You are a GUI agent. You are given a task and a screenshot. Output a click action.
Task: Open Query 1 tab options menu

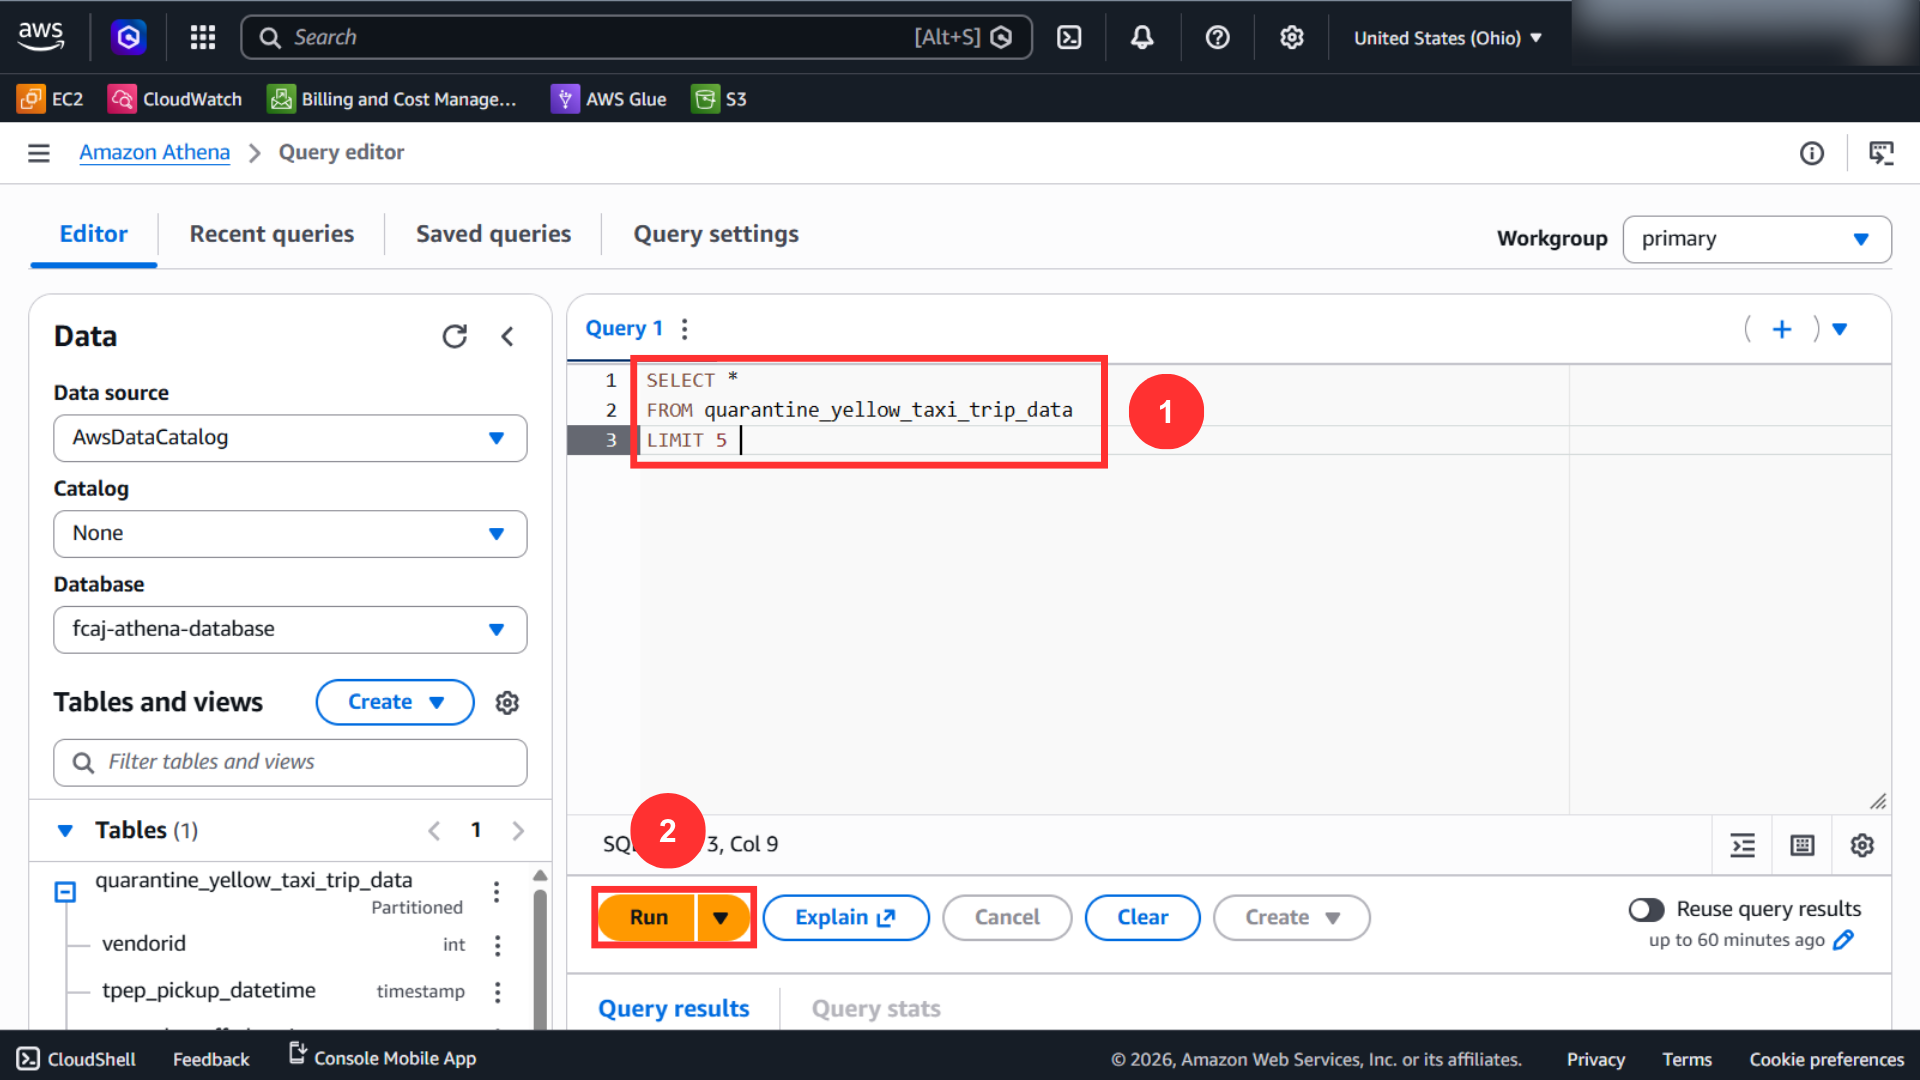pyautogui.click(x=685, y=329)
